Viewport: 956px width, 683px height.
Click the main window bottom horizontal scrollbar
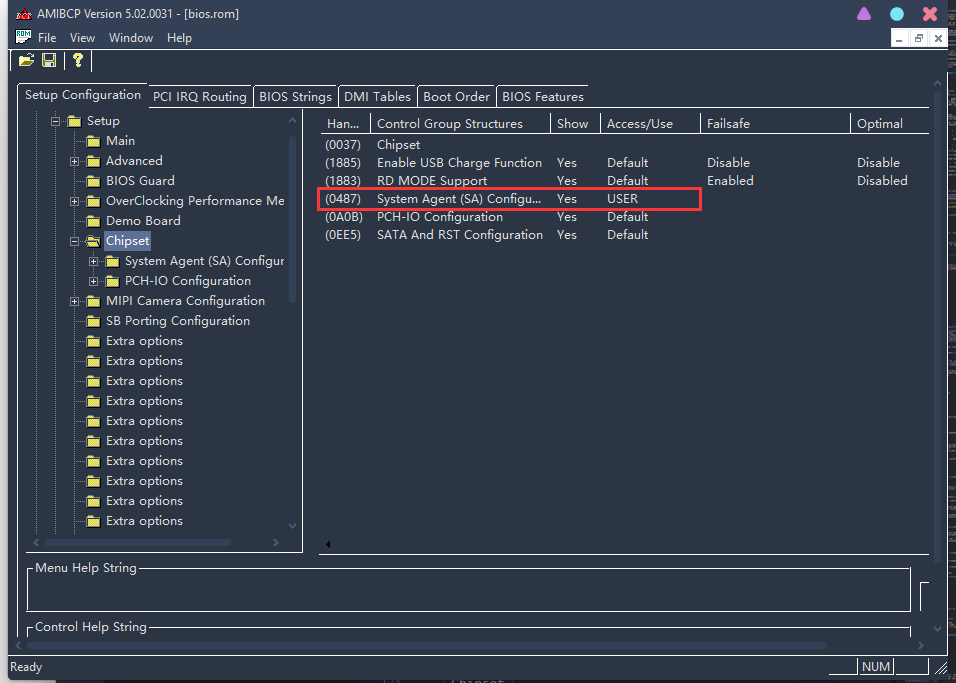click(x=427, y=645)
